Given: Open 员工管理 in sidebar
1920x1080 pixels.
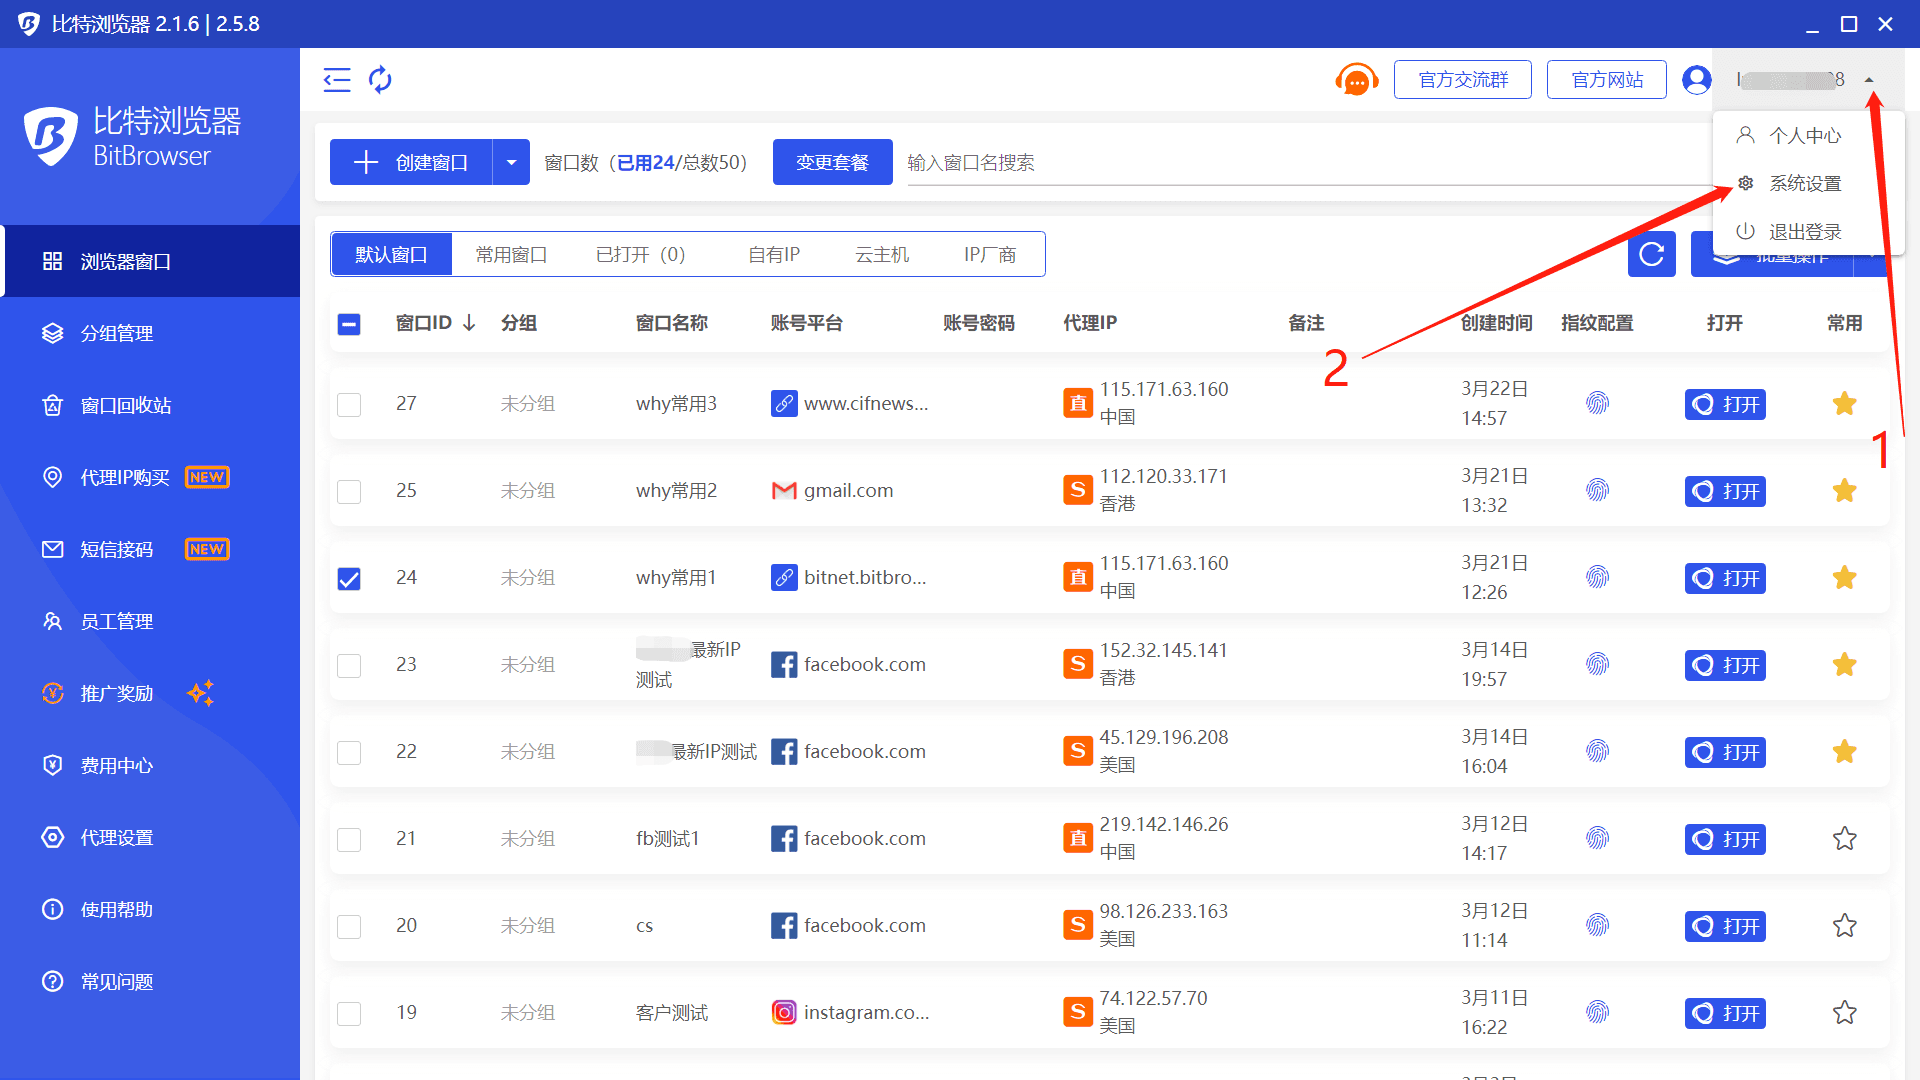Looking at the screenshot, I should 150,621.
